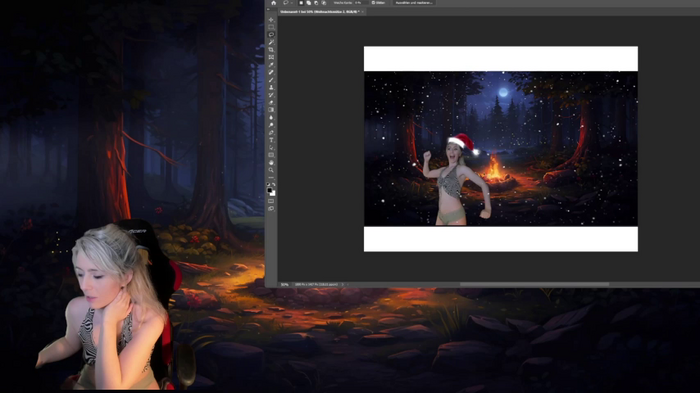Click the document dimensions status text
Screen dimensions: 700x393
(317, 284)
